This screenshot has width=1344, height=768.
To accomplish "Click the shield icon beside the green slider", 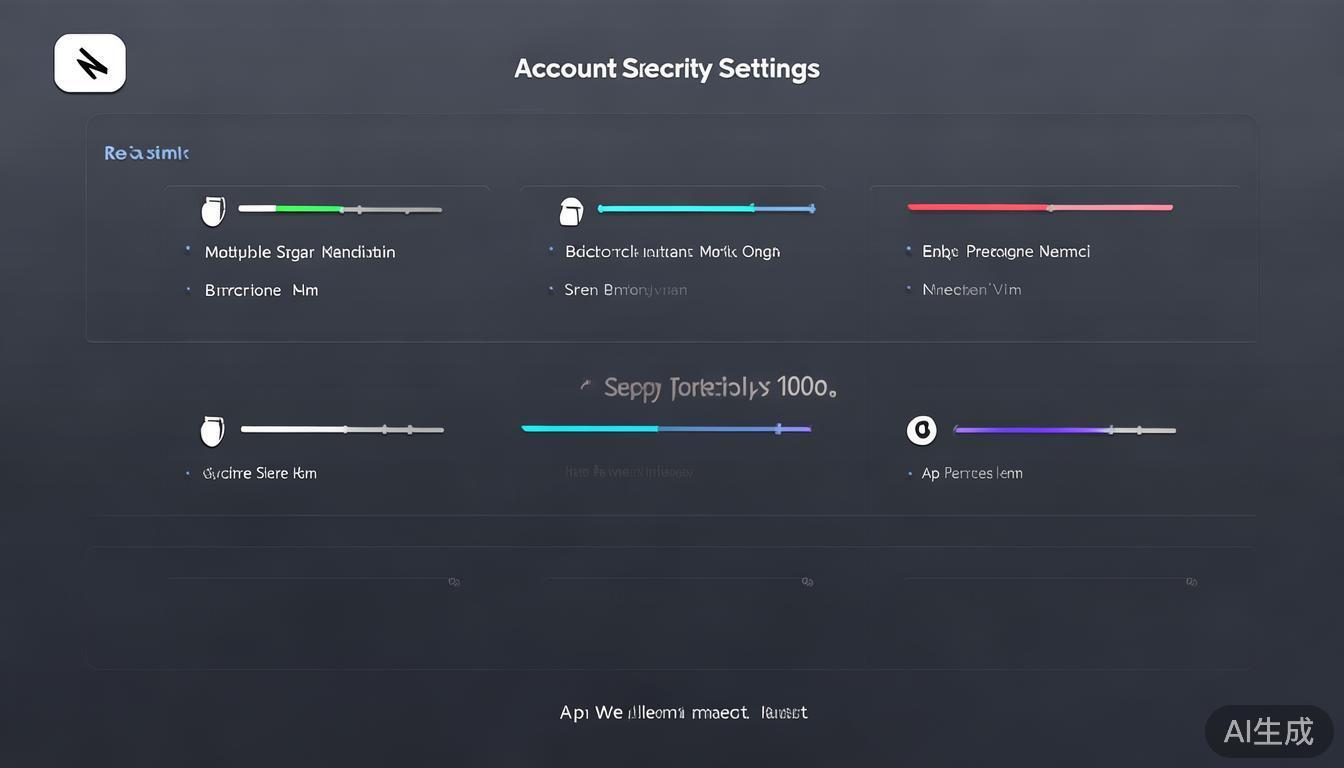I will click(213, 211).
